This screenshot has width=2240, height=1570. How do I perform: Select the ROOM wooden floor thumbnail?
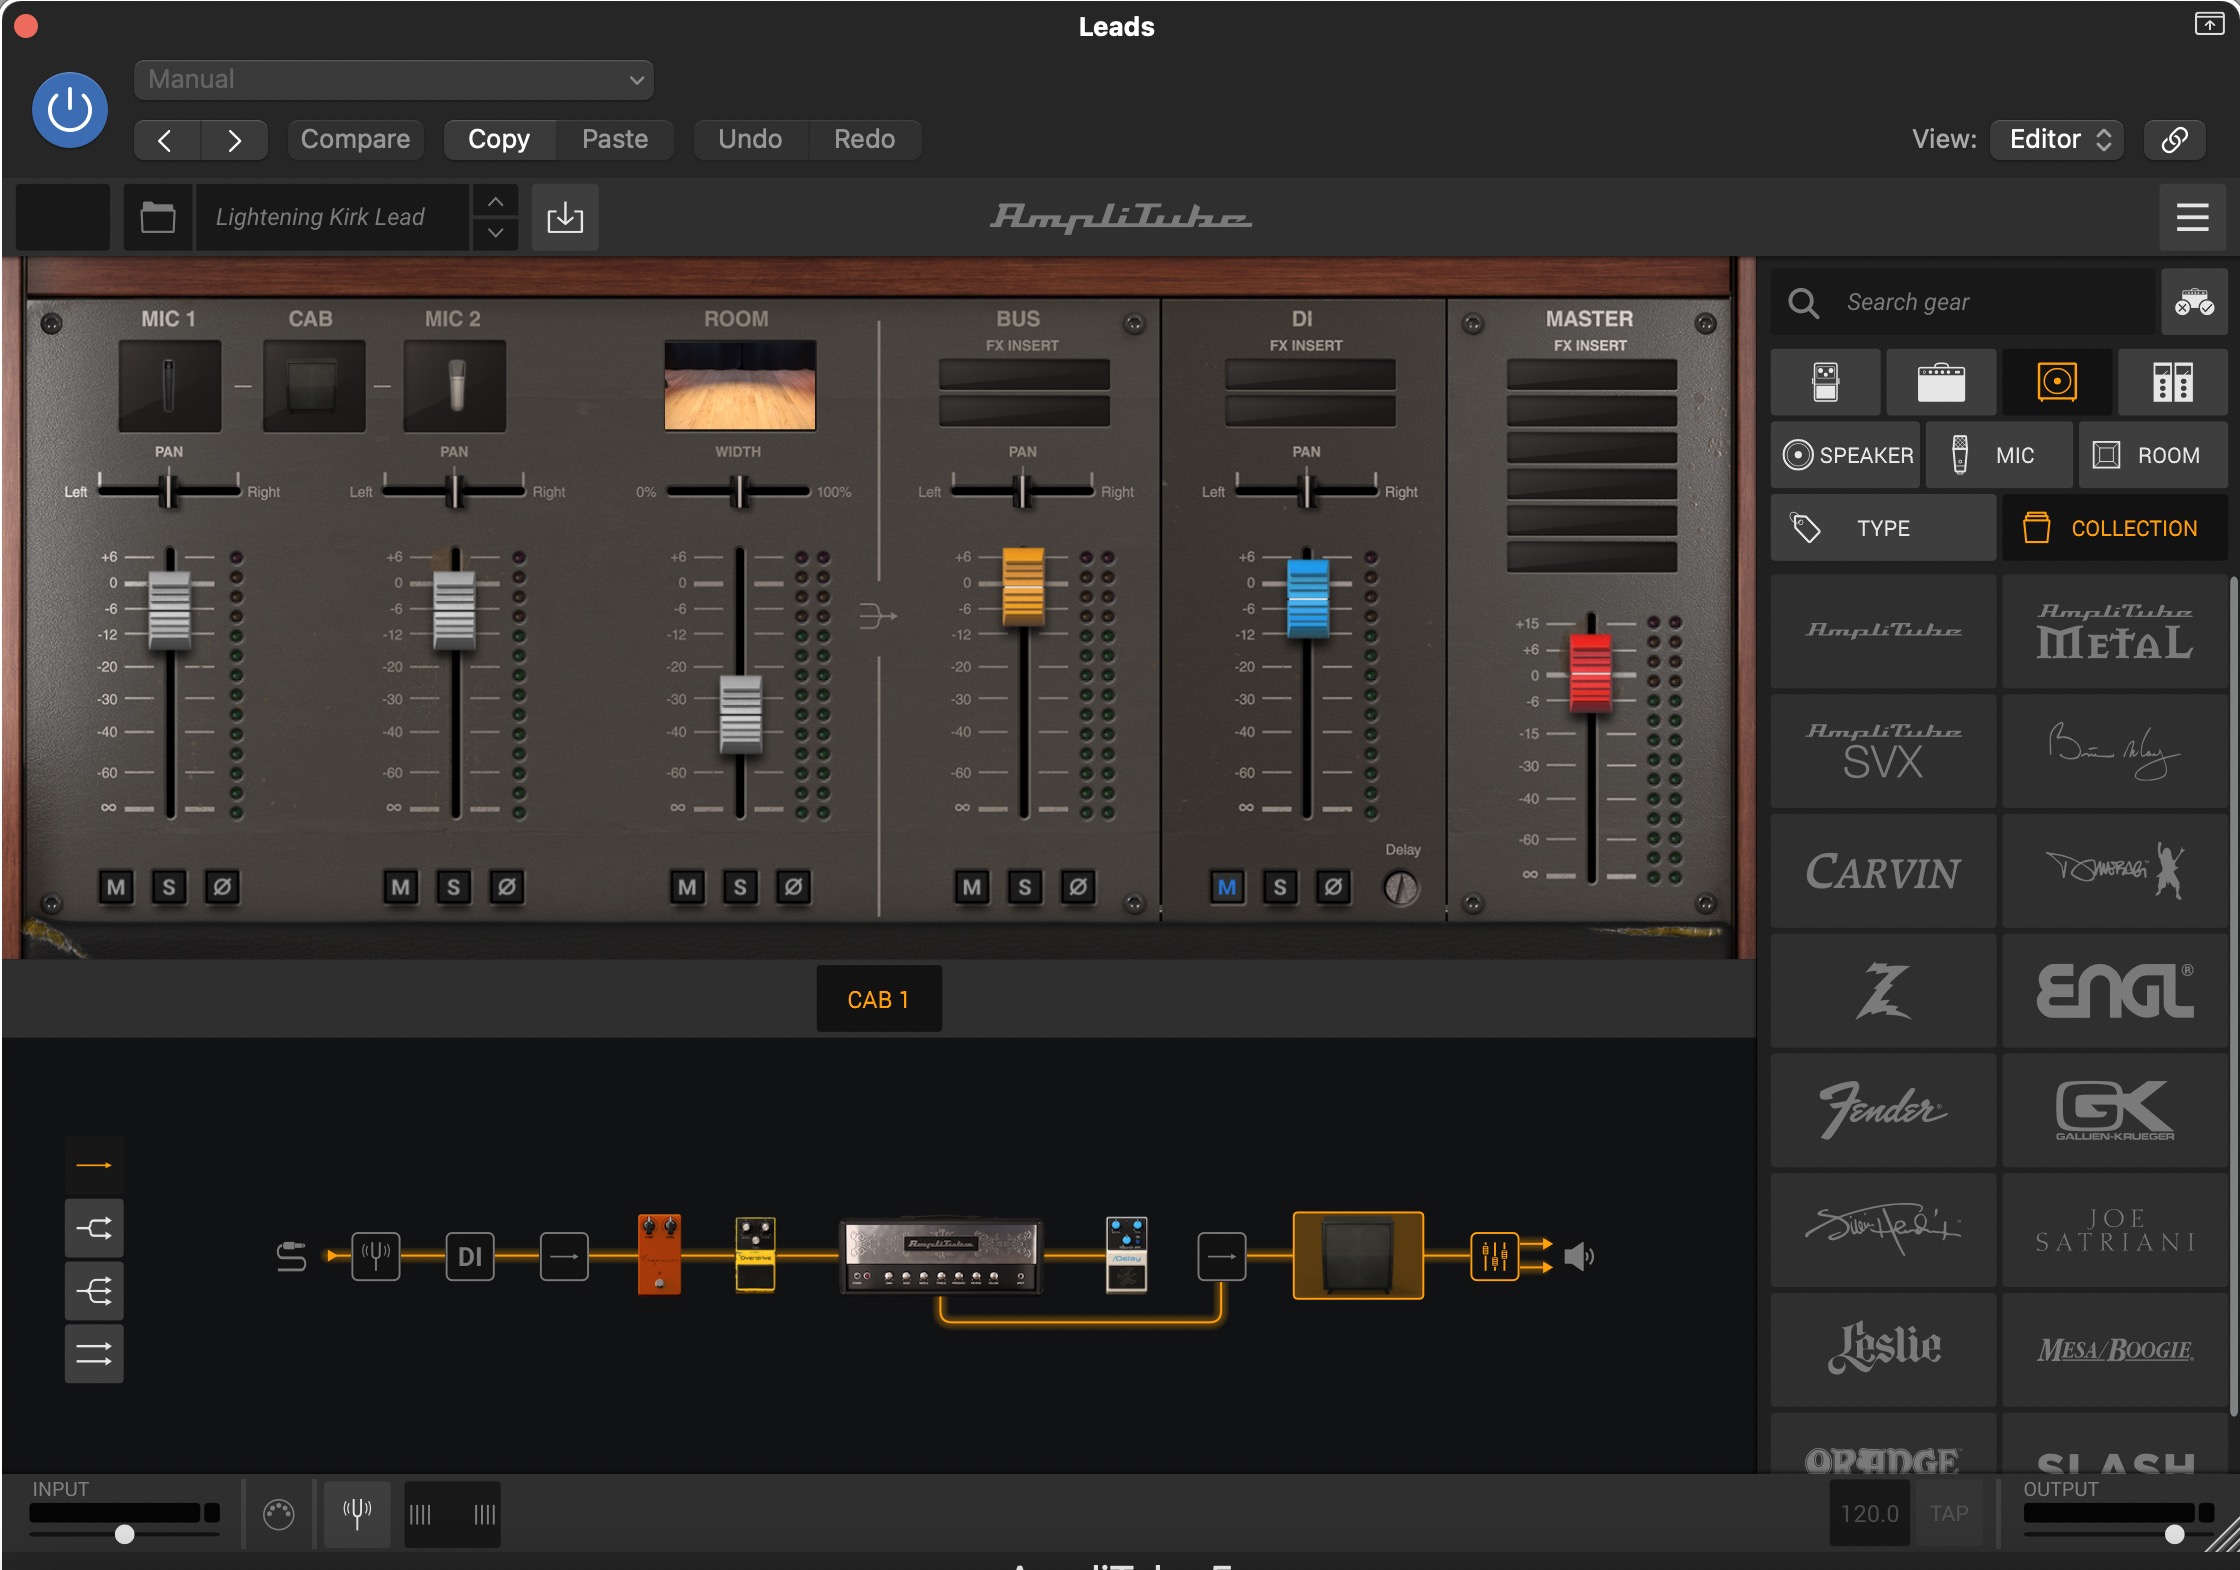tap(740, 386)
